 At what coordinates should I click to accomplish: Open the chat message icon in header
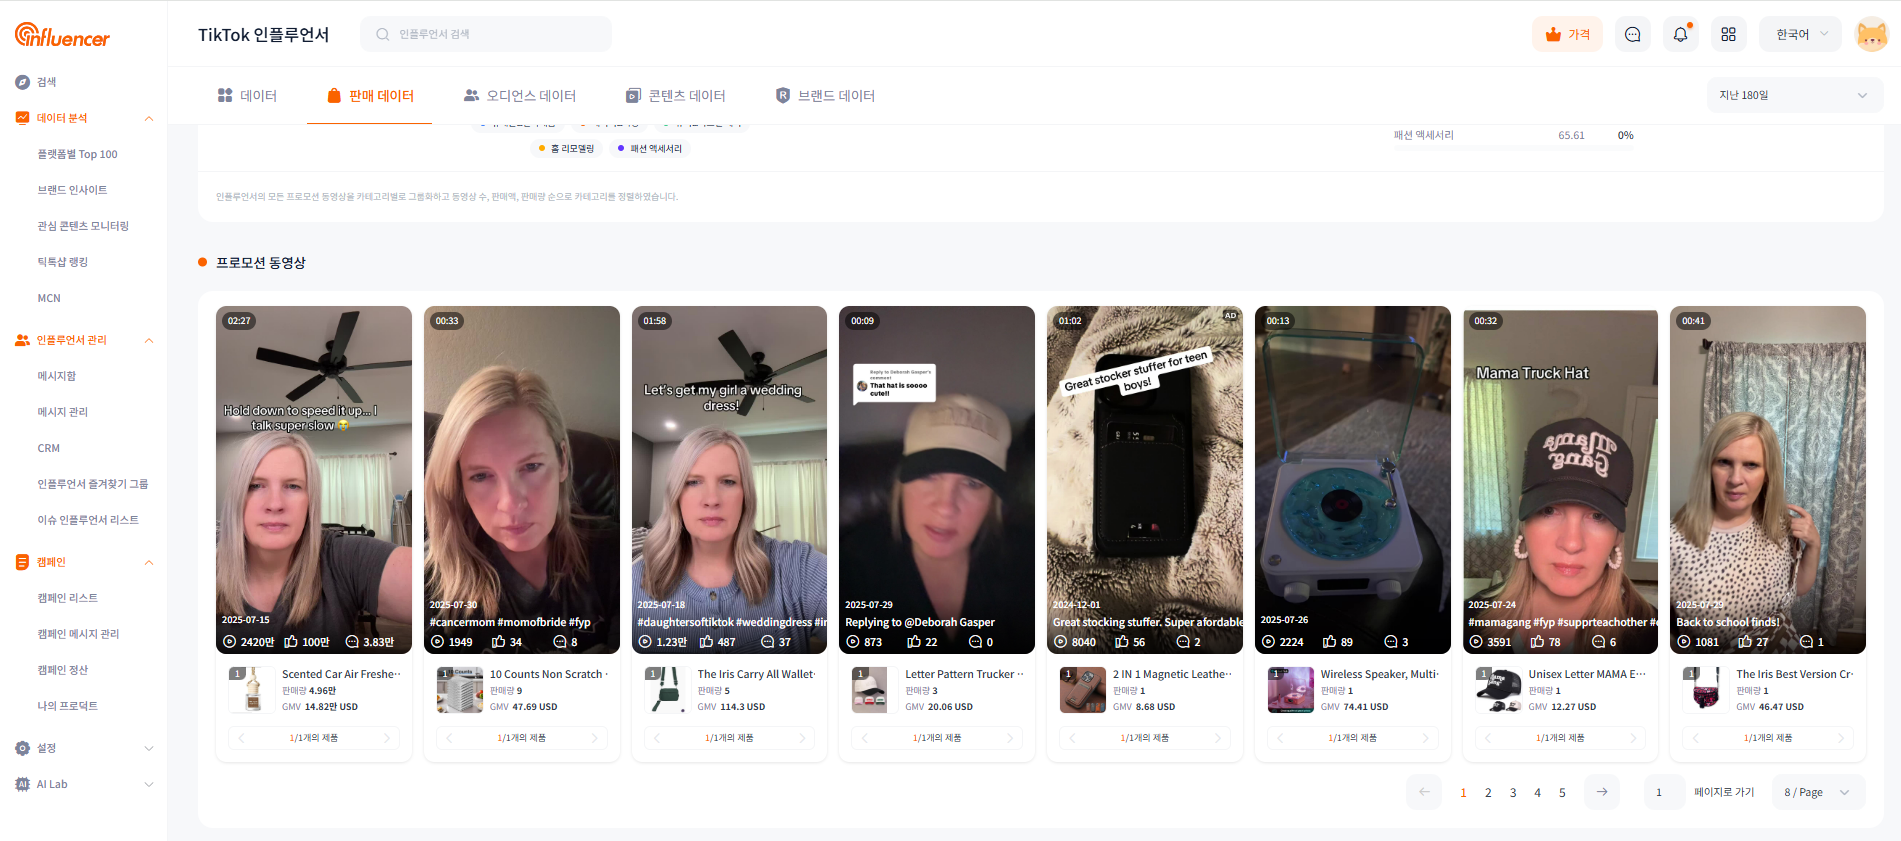1632,35
